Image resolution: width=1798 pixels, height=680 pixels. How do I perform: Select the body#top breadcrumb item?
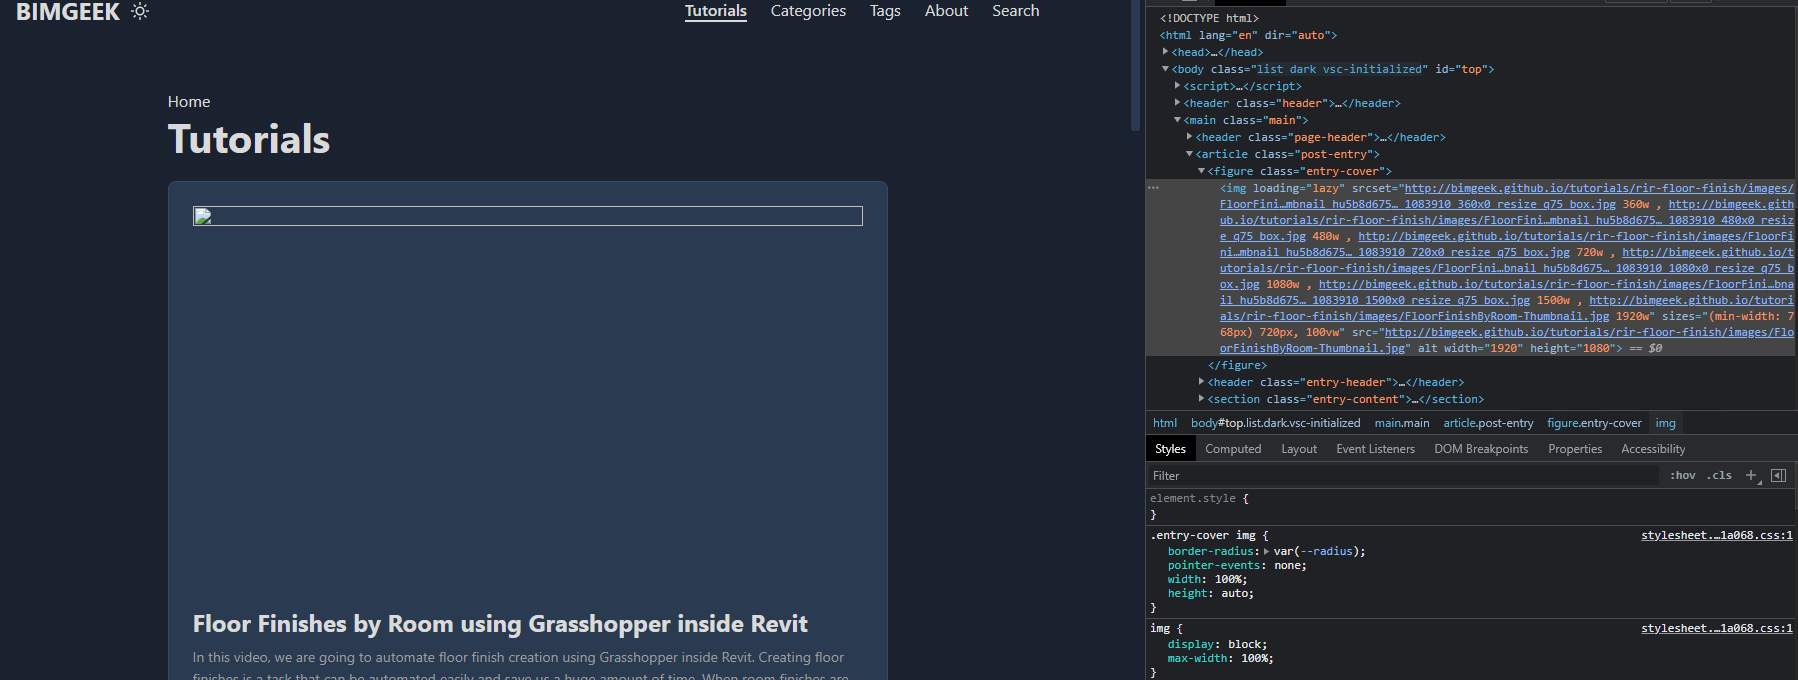point(1276,423)
